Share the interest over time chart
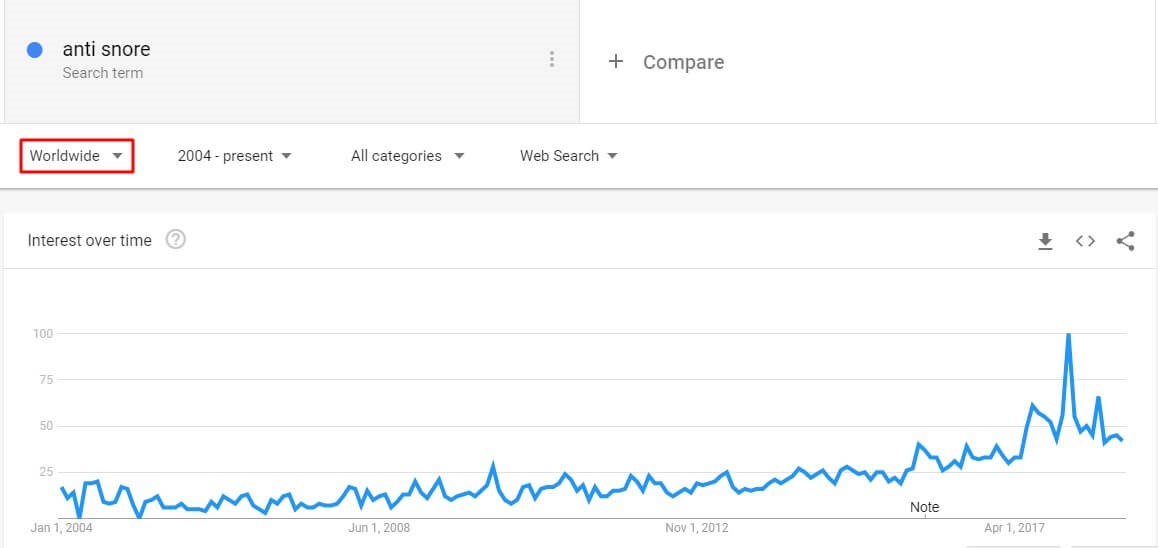Screen dimensions: 1158x548 coord(1125,241)
